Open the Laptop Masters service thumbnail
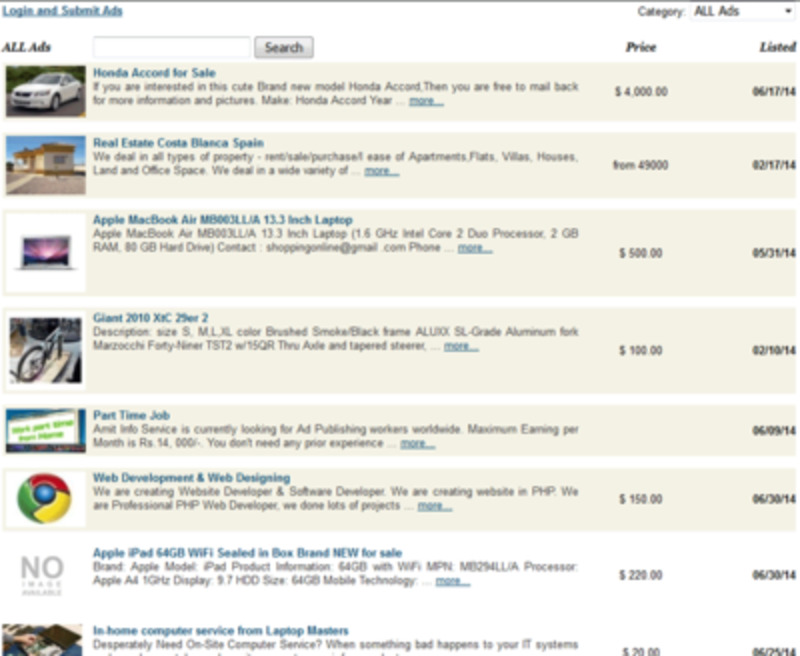 point(42,640)
